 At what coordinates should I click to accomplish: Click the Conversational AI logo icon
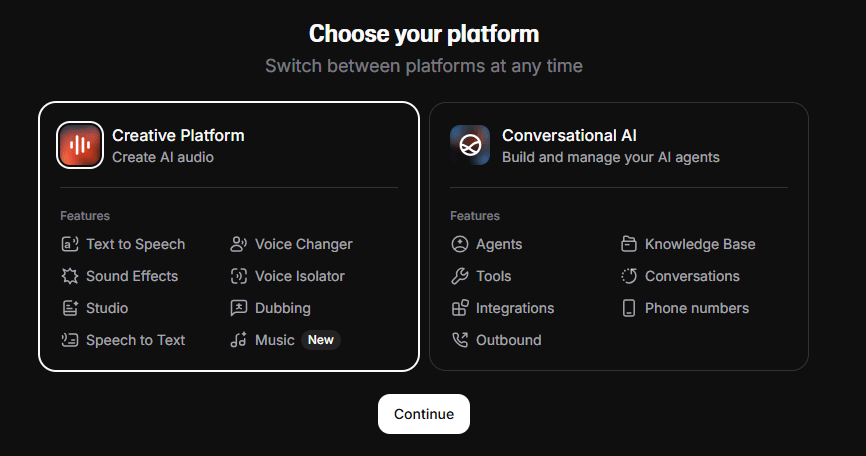coord(470,145)
